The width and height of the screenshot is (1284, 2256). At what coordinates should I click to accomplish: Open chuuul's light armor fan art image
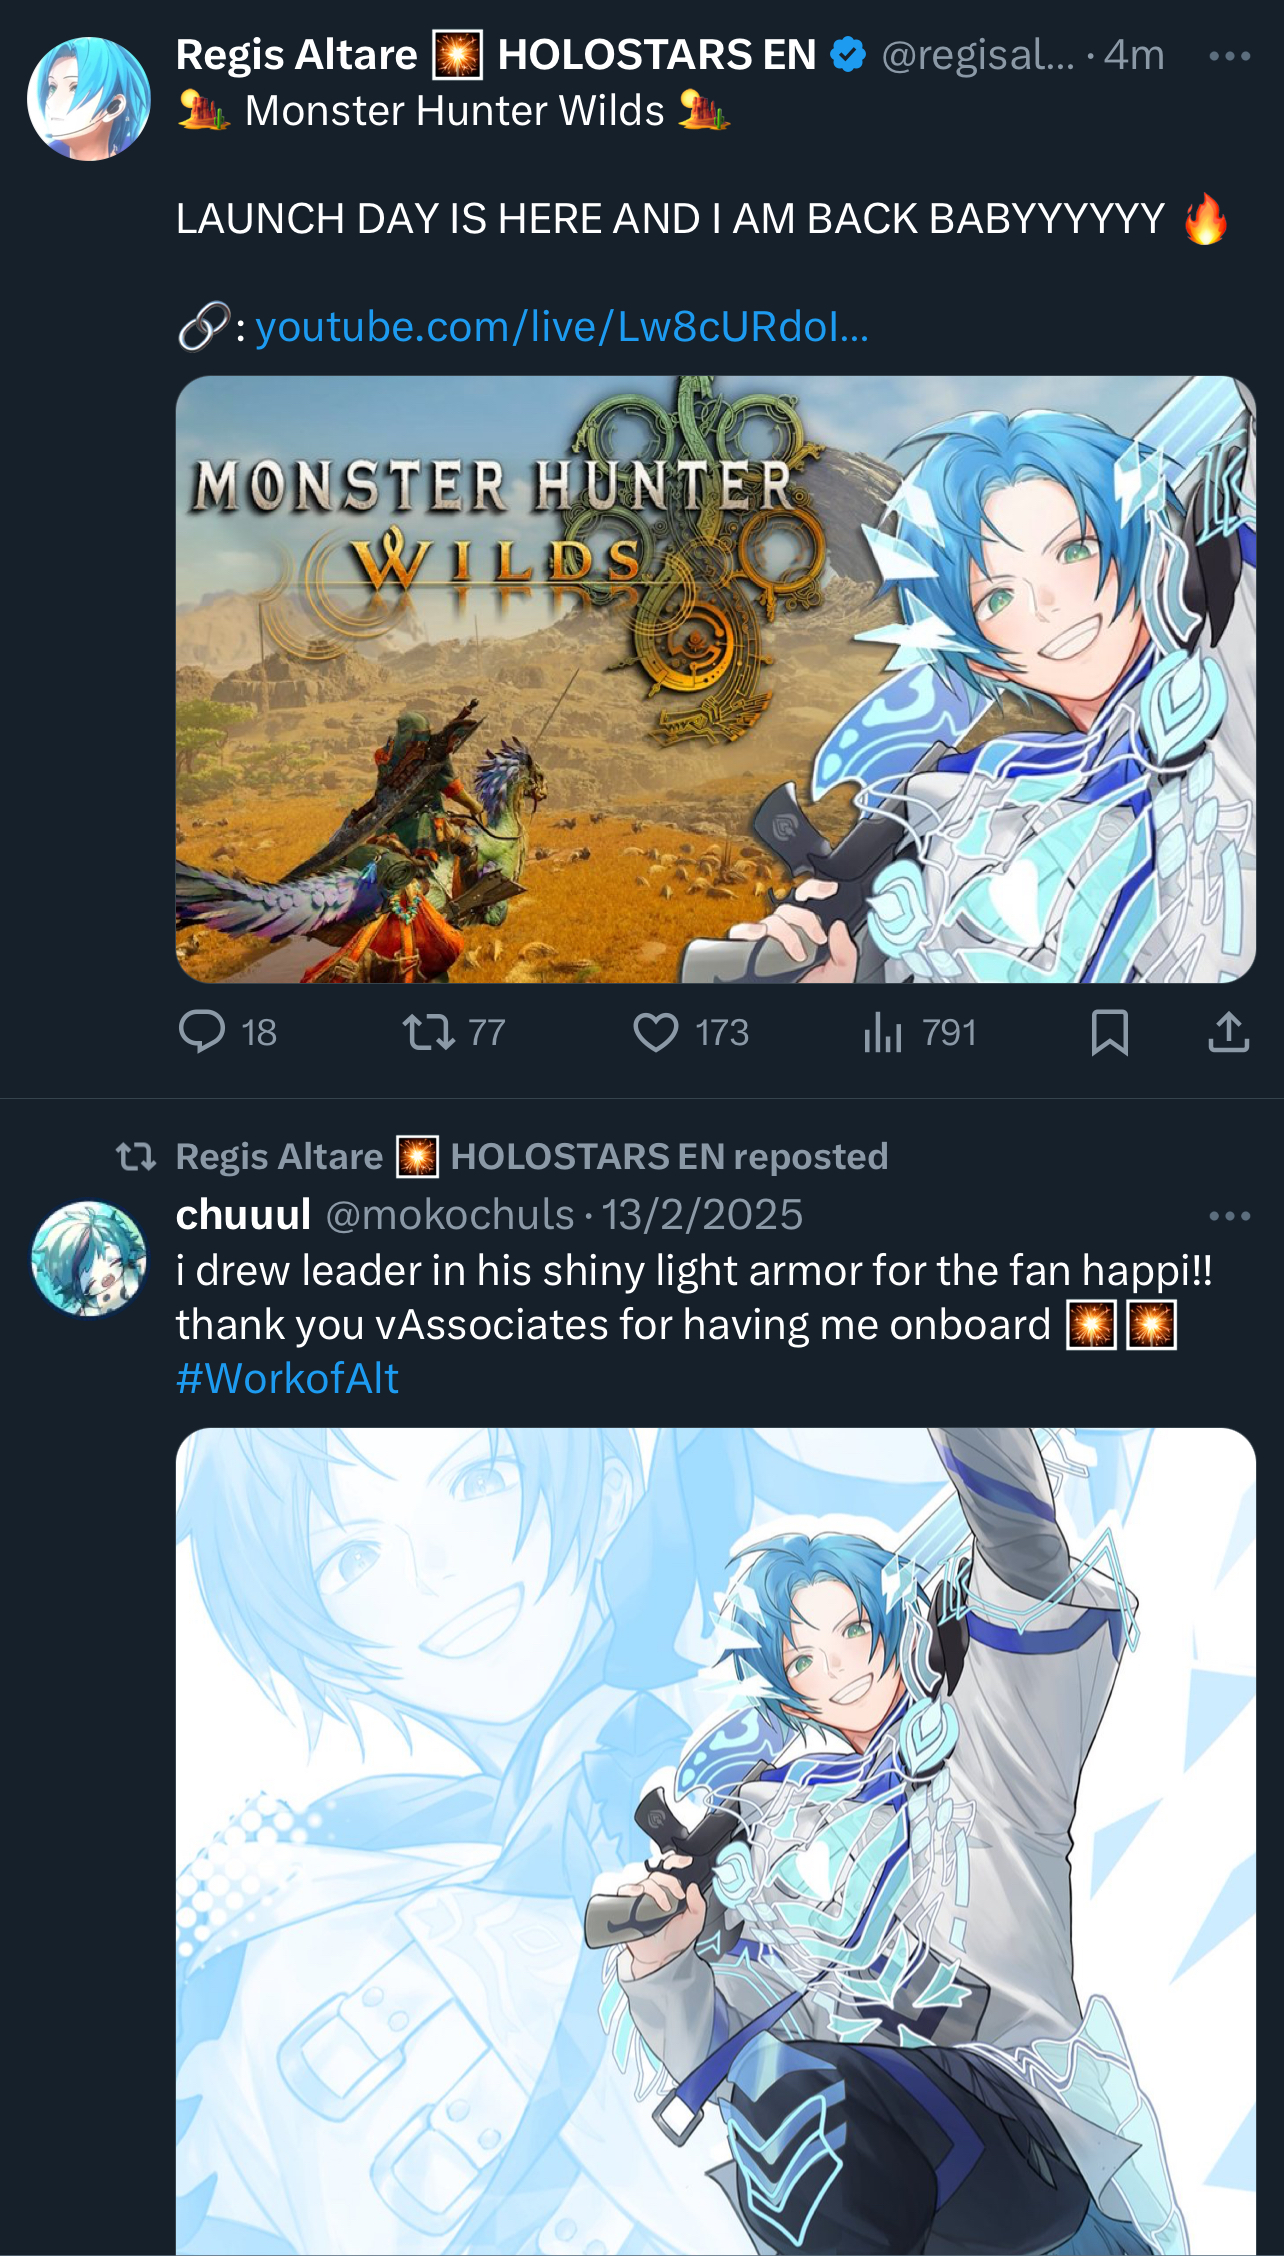tap(716, 1841)
